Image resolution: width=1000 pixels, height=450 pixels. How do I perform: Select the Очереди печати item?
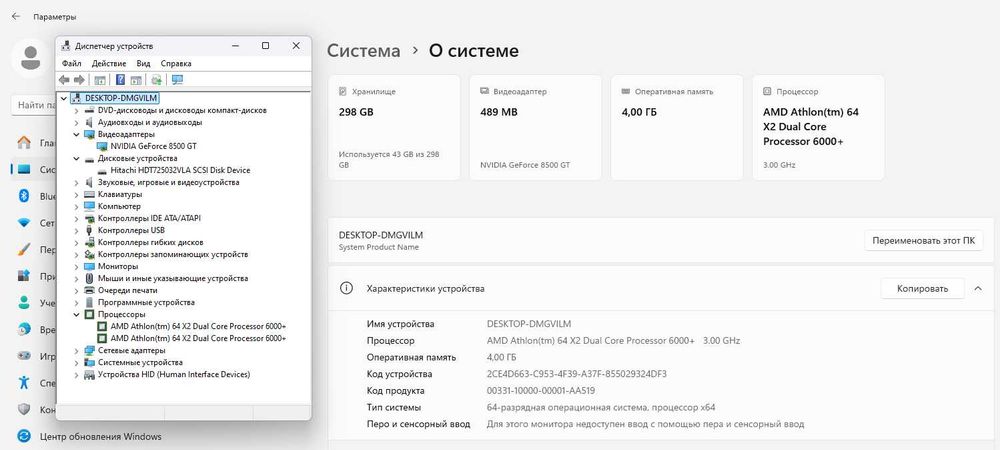[128, 290]
